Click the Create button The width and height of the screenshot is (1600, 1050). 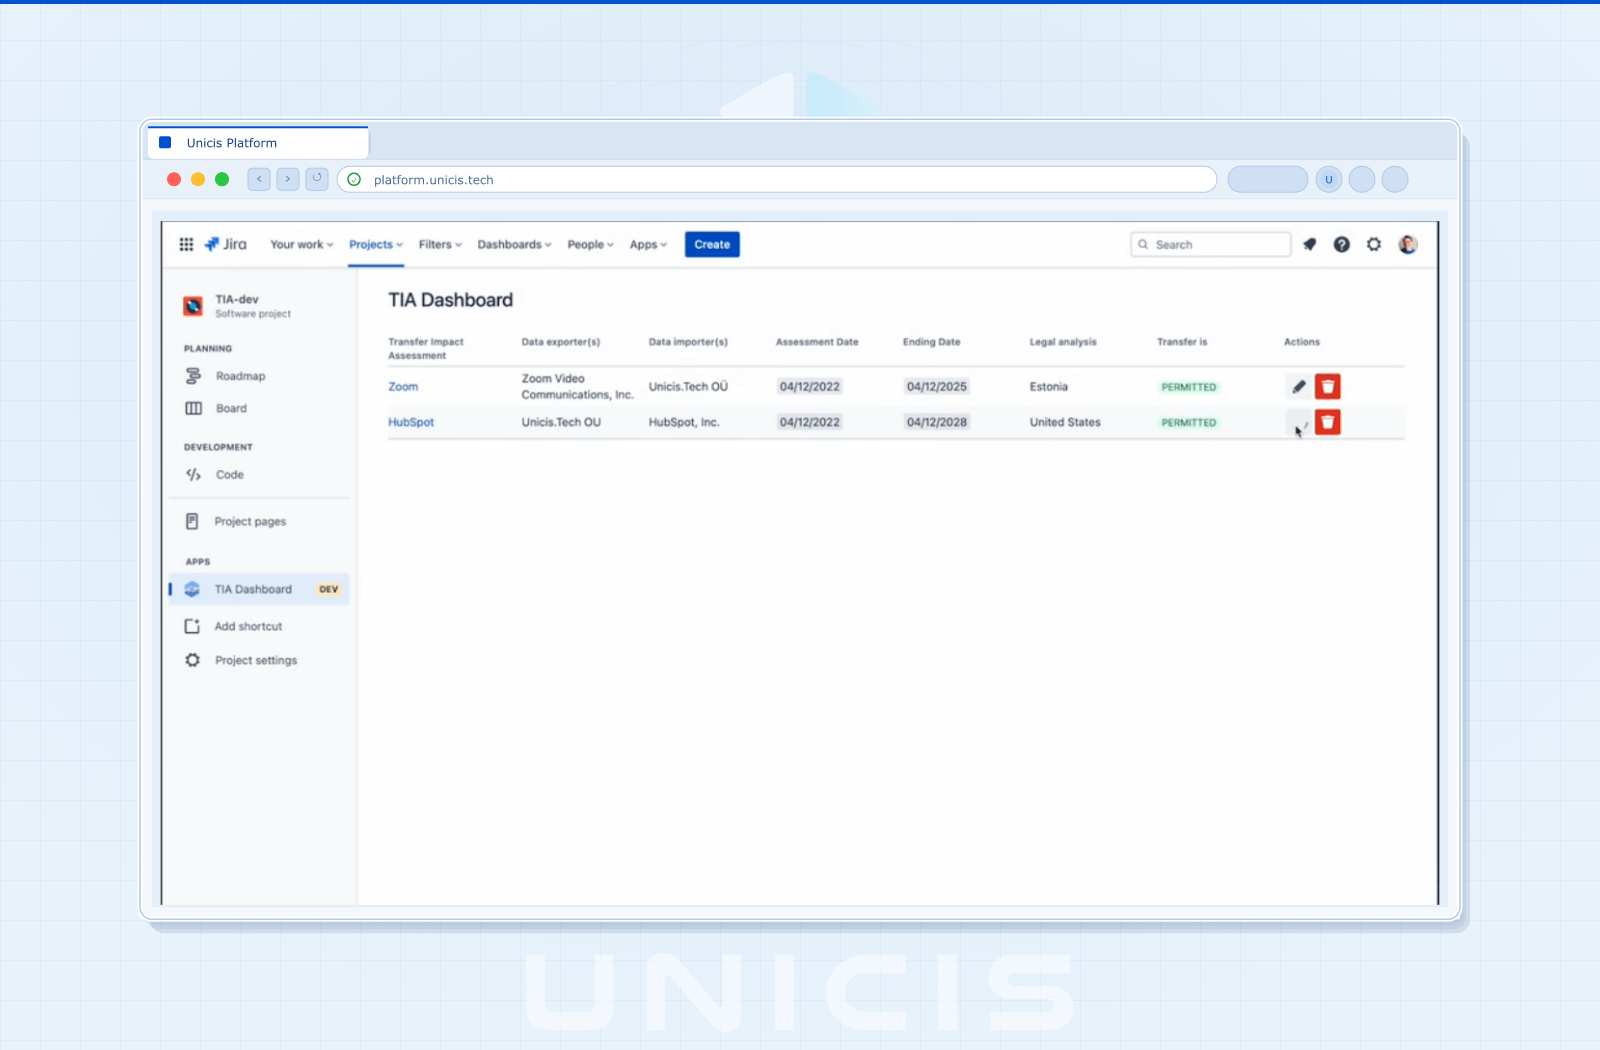pyautogui.click(x=712, y=244)
